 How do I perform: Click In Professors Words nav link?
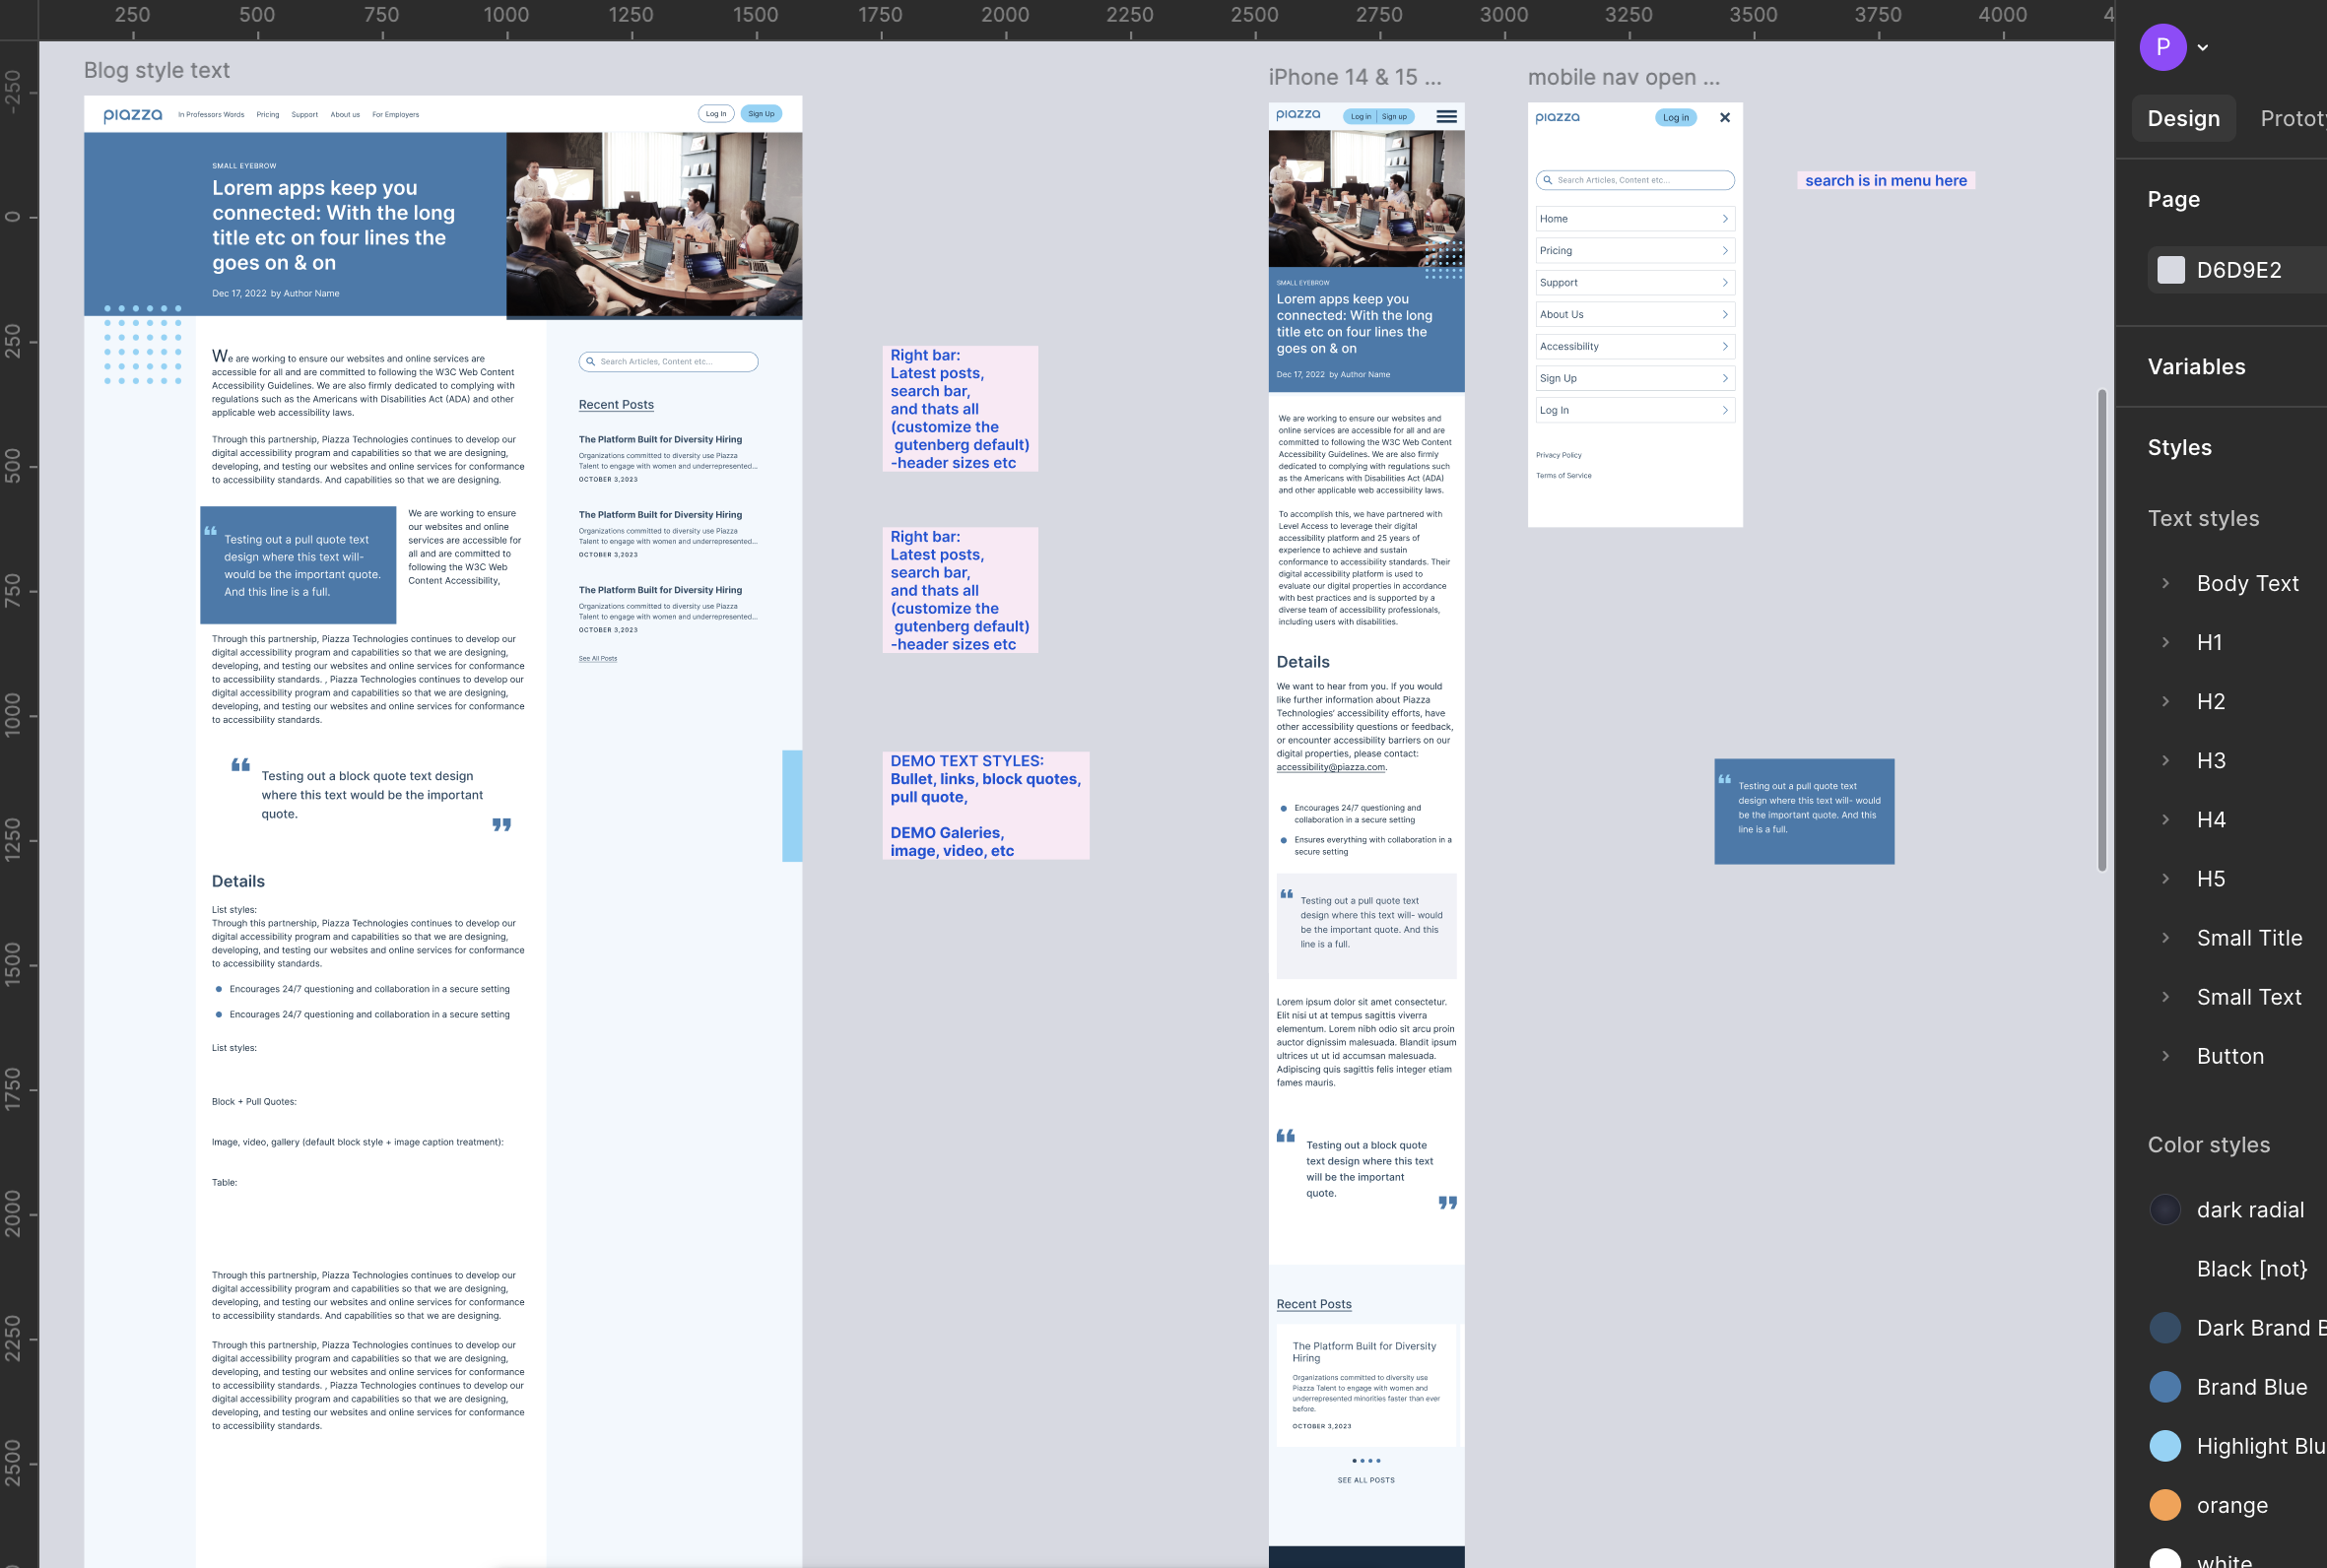(x=211, y=115)
